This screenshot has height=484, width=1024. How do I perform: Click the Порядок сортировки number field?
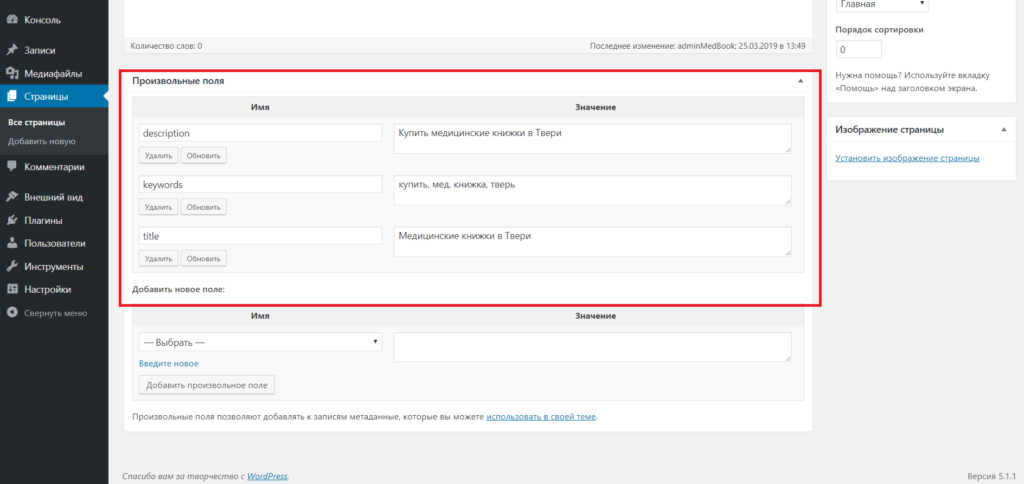point(858,49)
